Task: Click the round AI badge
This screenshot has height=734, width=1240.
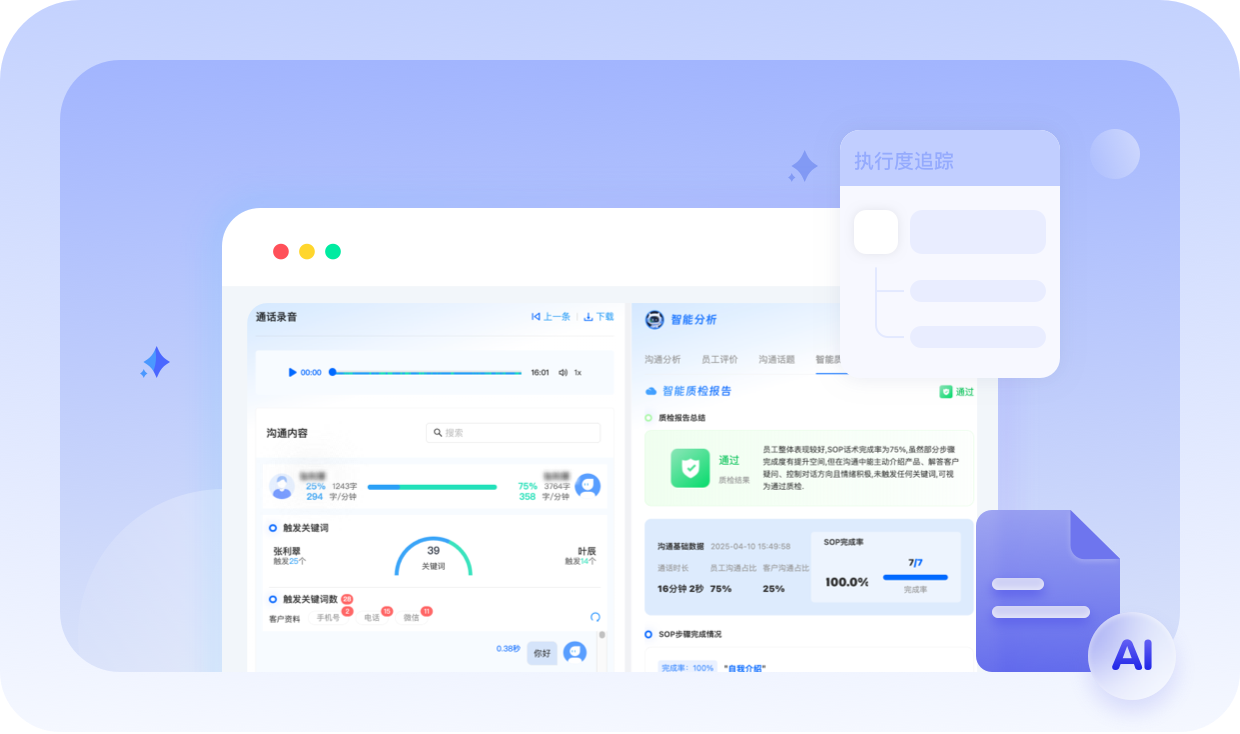Action: click(x=1132, y=655)
